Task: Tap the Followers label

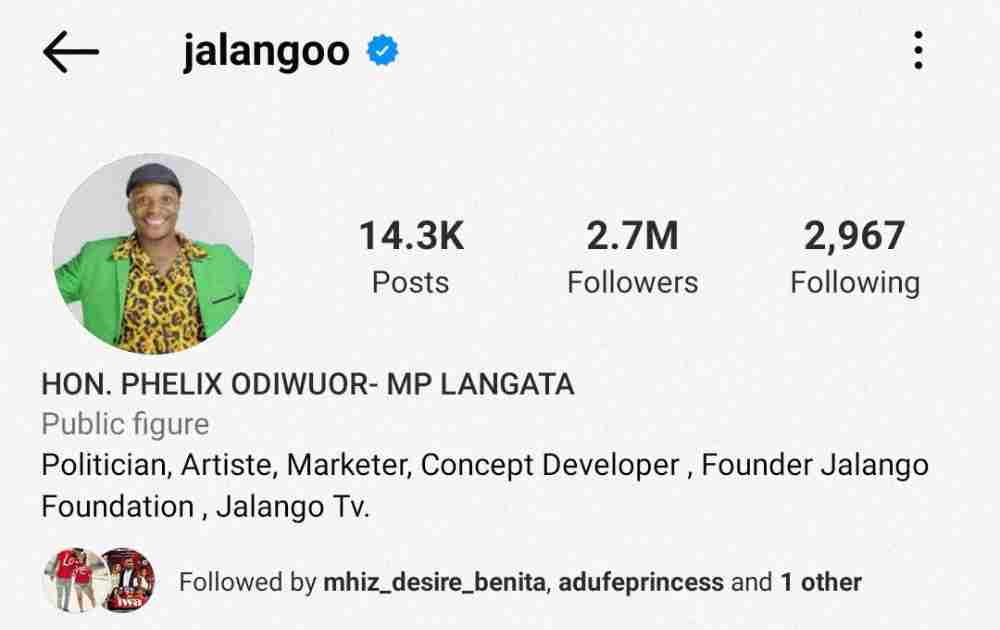Action: click(x=633, y=282)
